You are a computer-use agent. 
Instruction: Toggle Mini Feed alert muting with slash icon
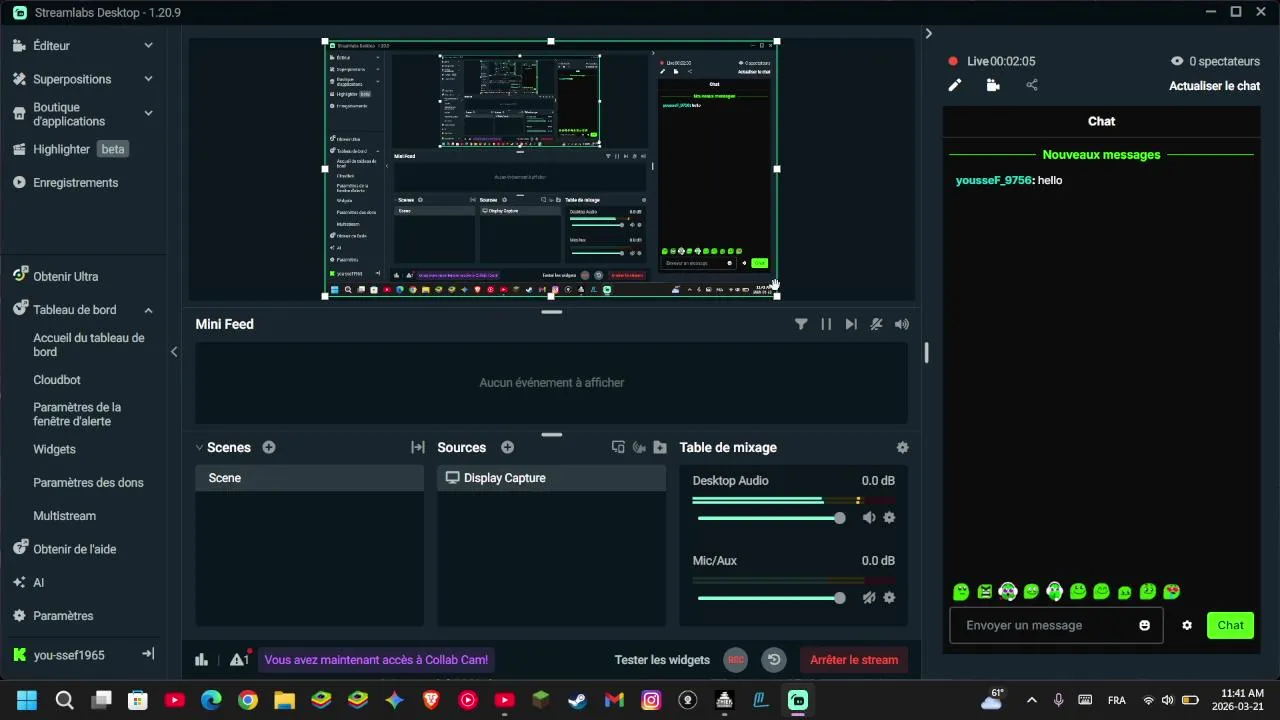click(x=876, y=324)
